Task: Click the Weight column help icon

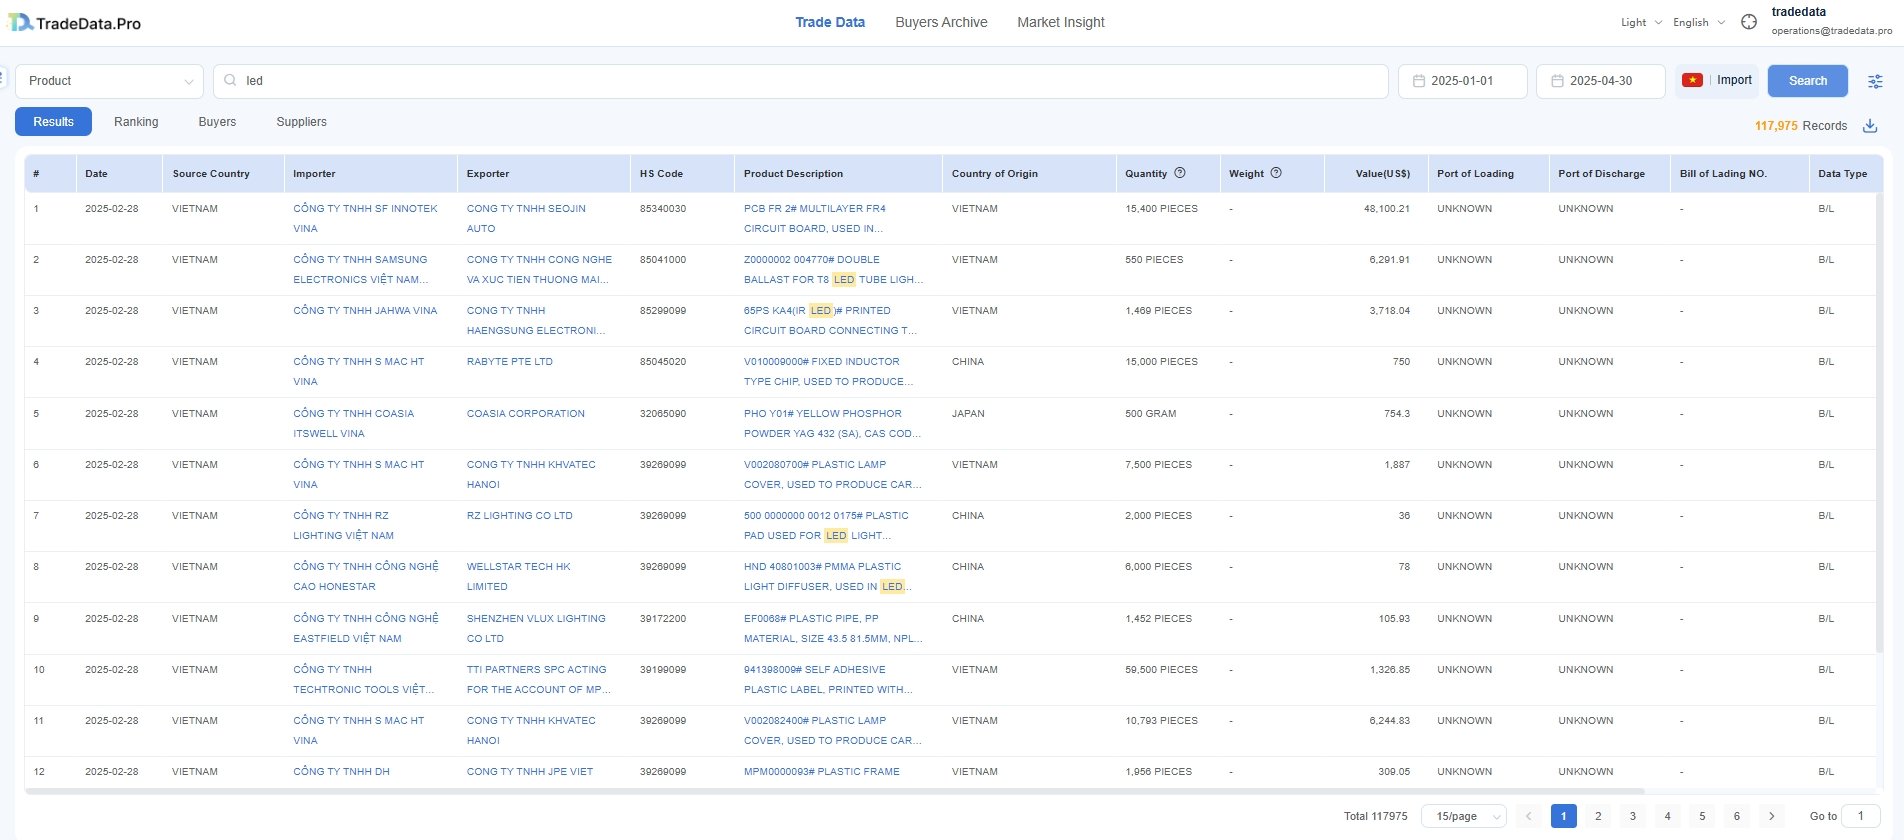Action: point(1276,173)
